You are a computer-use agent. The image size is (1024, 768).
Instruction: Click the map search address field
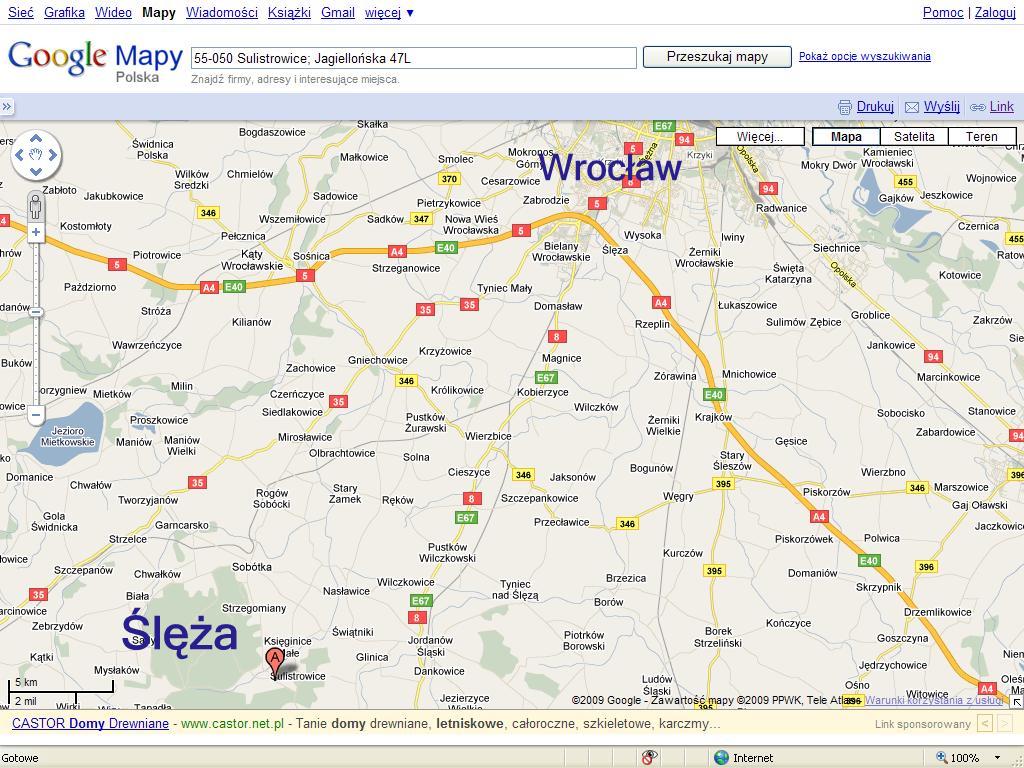tap(413, 58)
